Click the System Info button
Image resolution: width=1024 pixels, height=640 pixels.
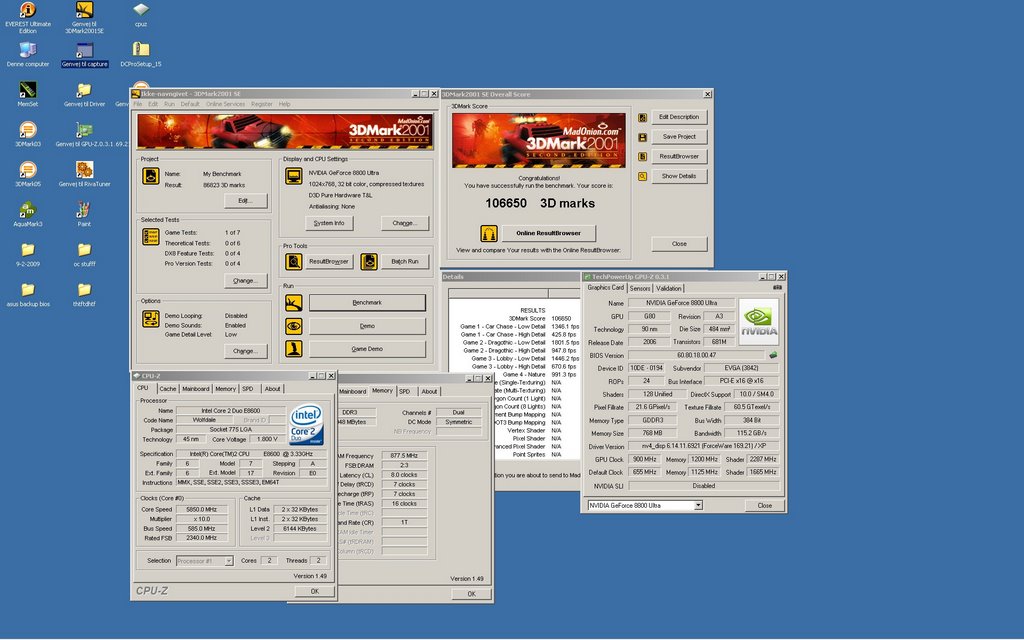point(329,223)
